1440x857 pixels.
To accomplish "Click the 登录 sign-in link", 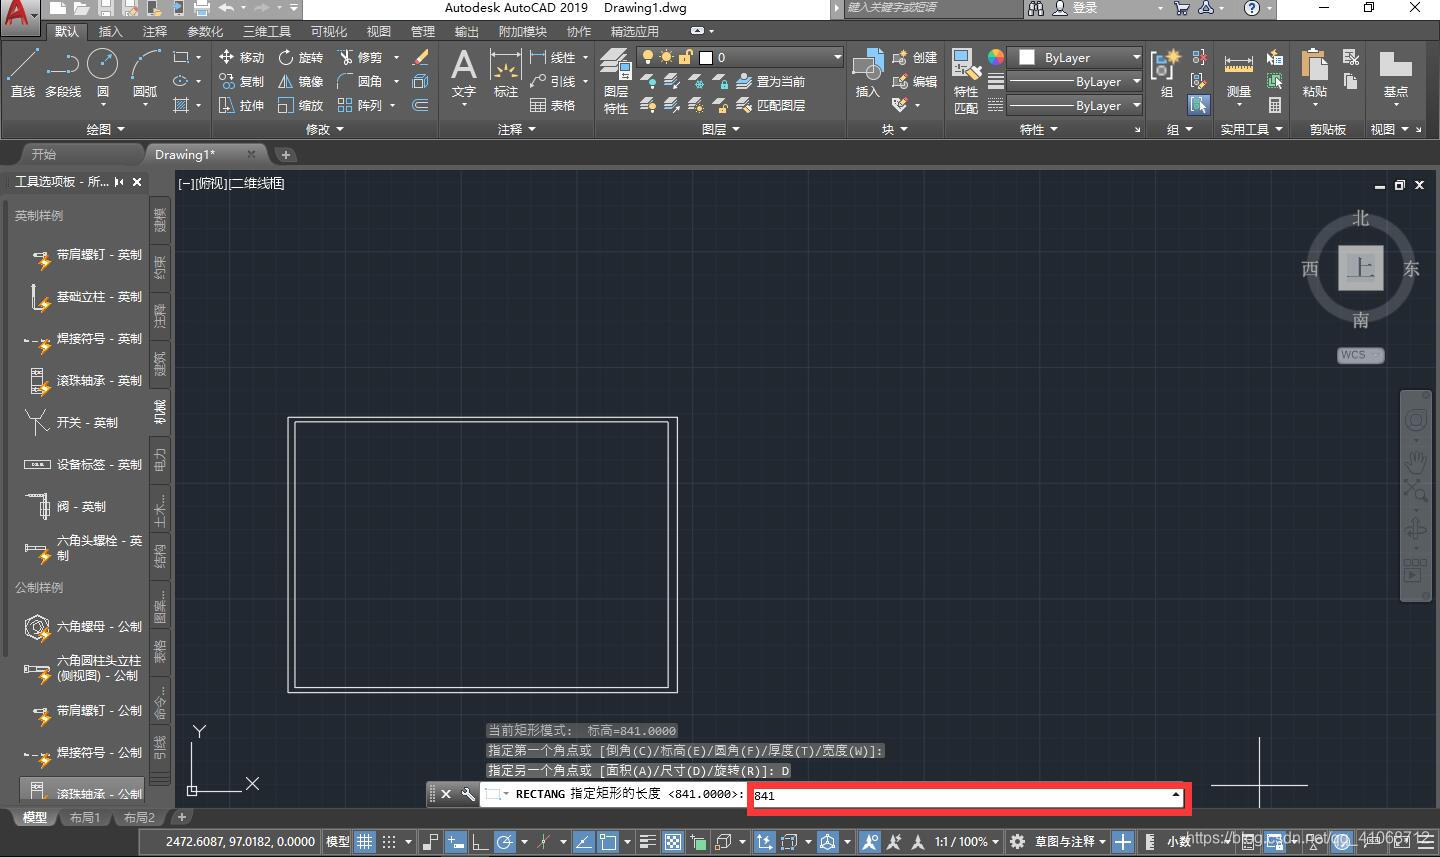I will click(x=1076, y=8).
